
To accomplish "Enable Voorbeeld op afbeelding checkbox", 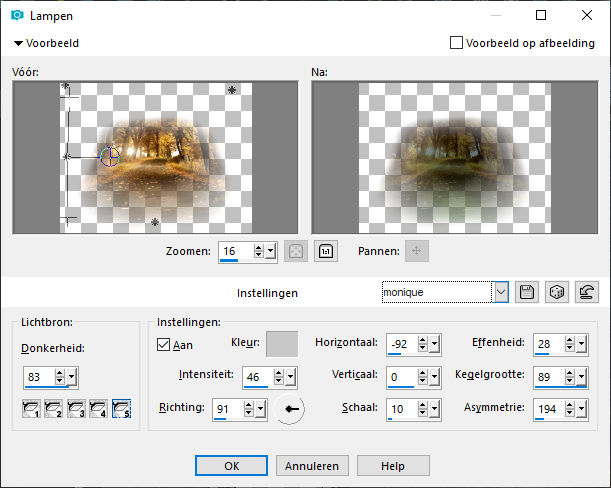I will point(456,42).
